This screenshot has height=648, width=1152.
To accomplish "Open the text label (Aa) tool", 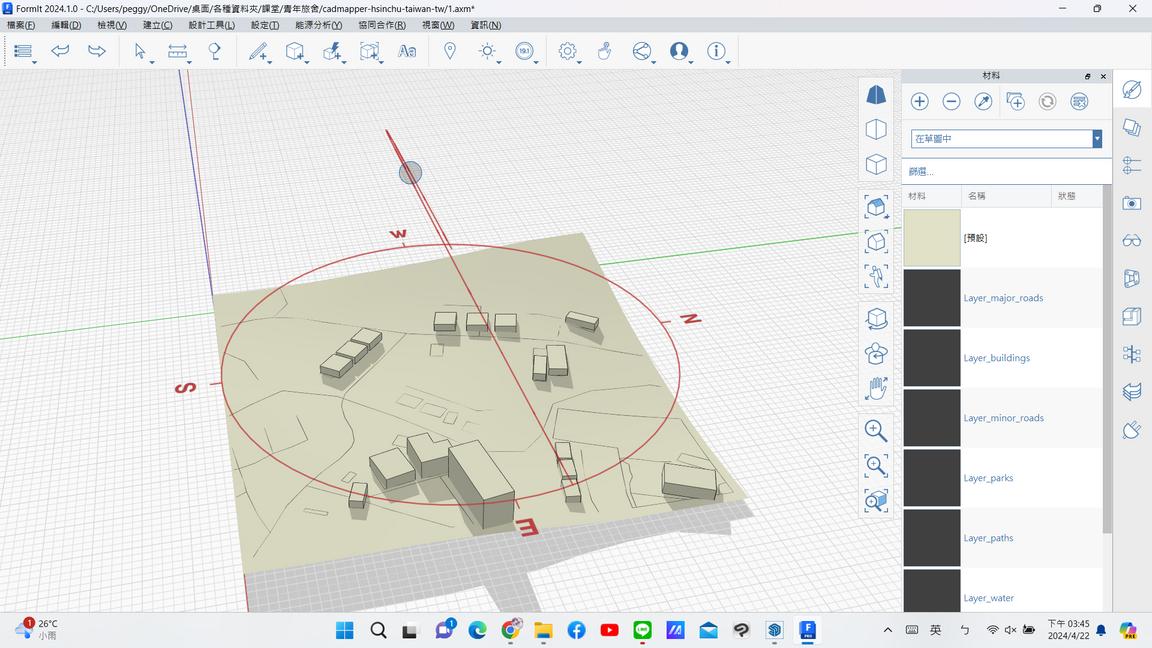I will click(x=407, y=51).
